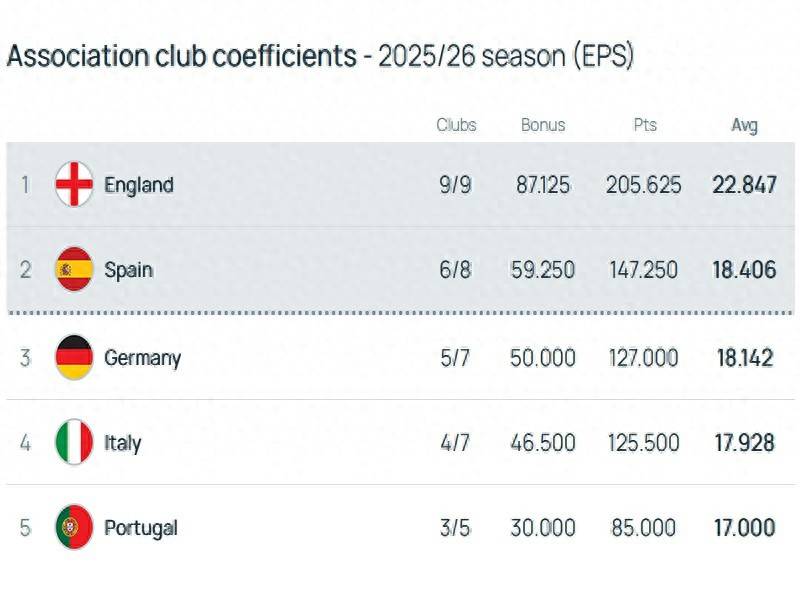Sort by the Avg column header
The width and height of the screenshot is (800, 600).
point(744,125)
